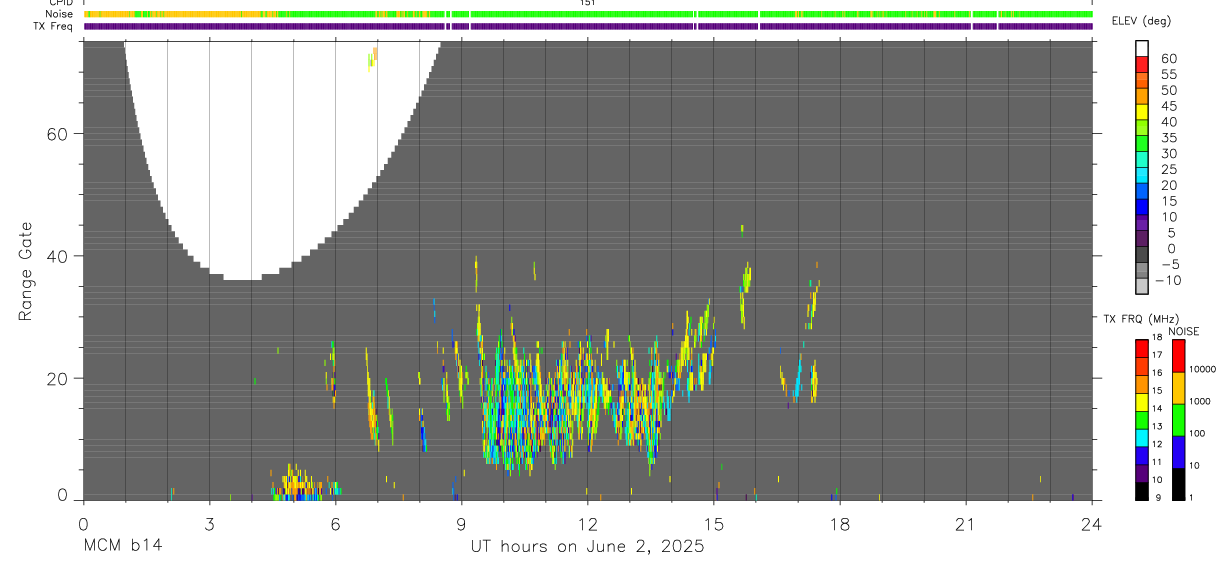Click x-axis hour tick label '15'
The width and height of the screenshot is (1228, 567).
pyautogui.click(x=714, y=525)
